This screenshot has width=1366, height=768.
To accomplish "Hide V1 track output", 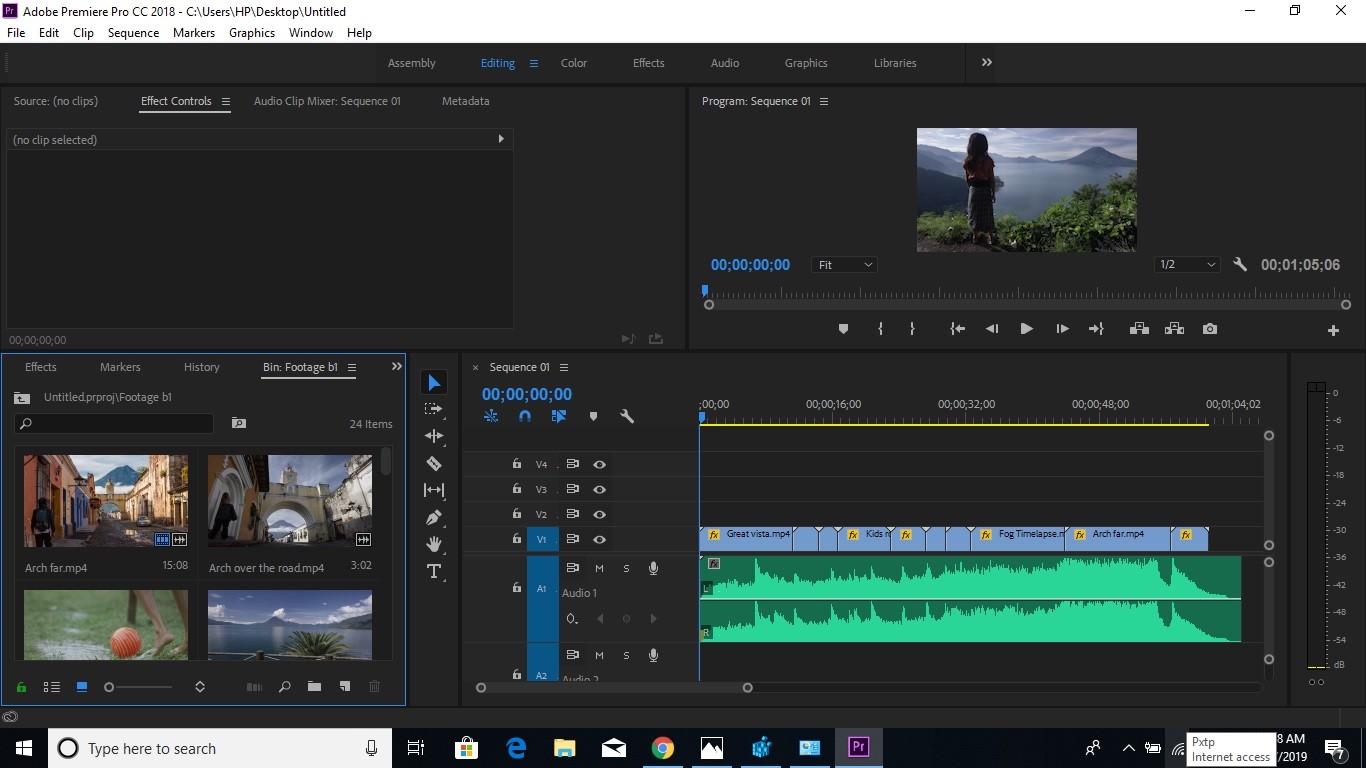I will [x=599, y=539].
